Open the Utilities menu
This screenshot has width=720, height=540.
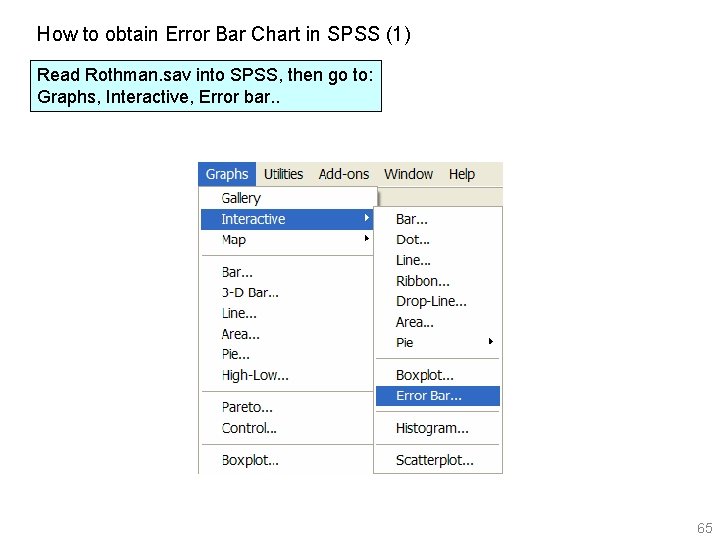pos(283,174)
